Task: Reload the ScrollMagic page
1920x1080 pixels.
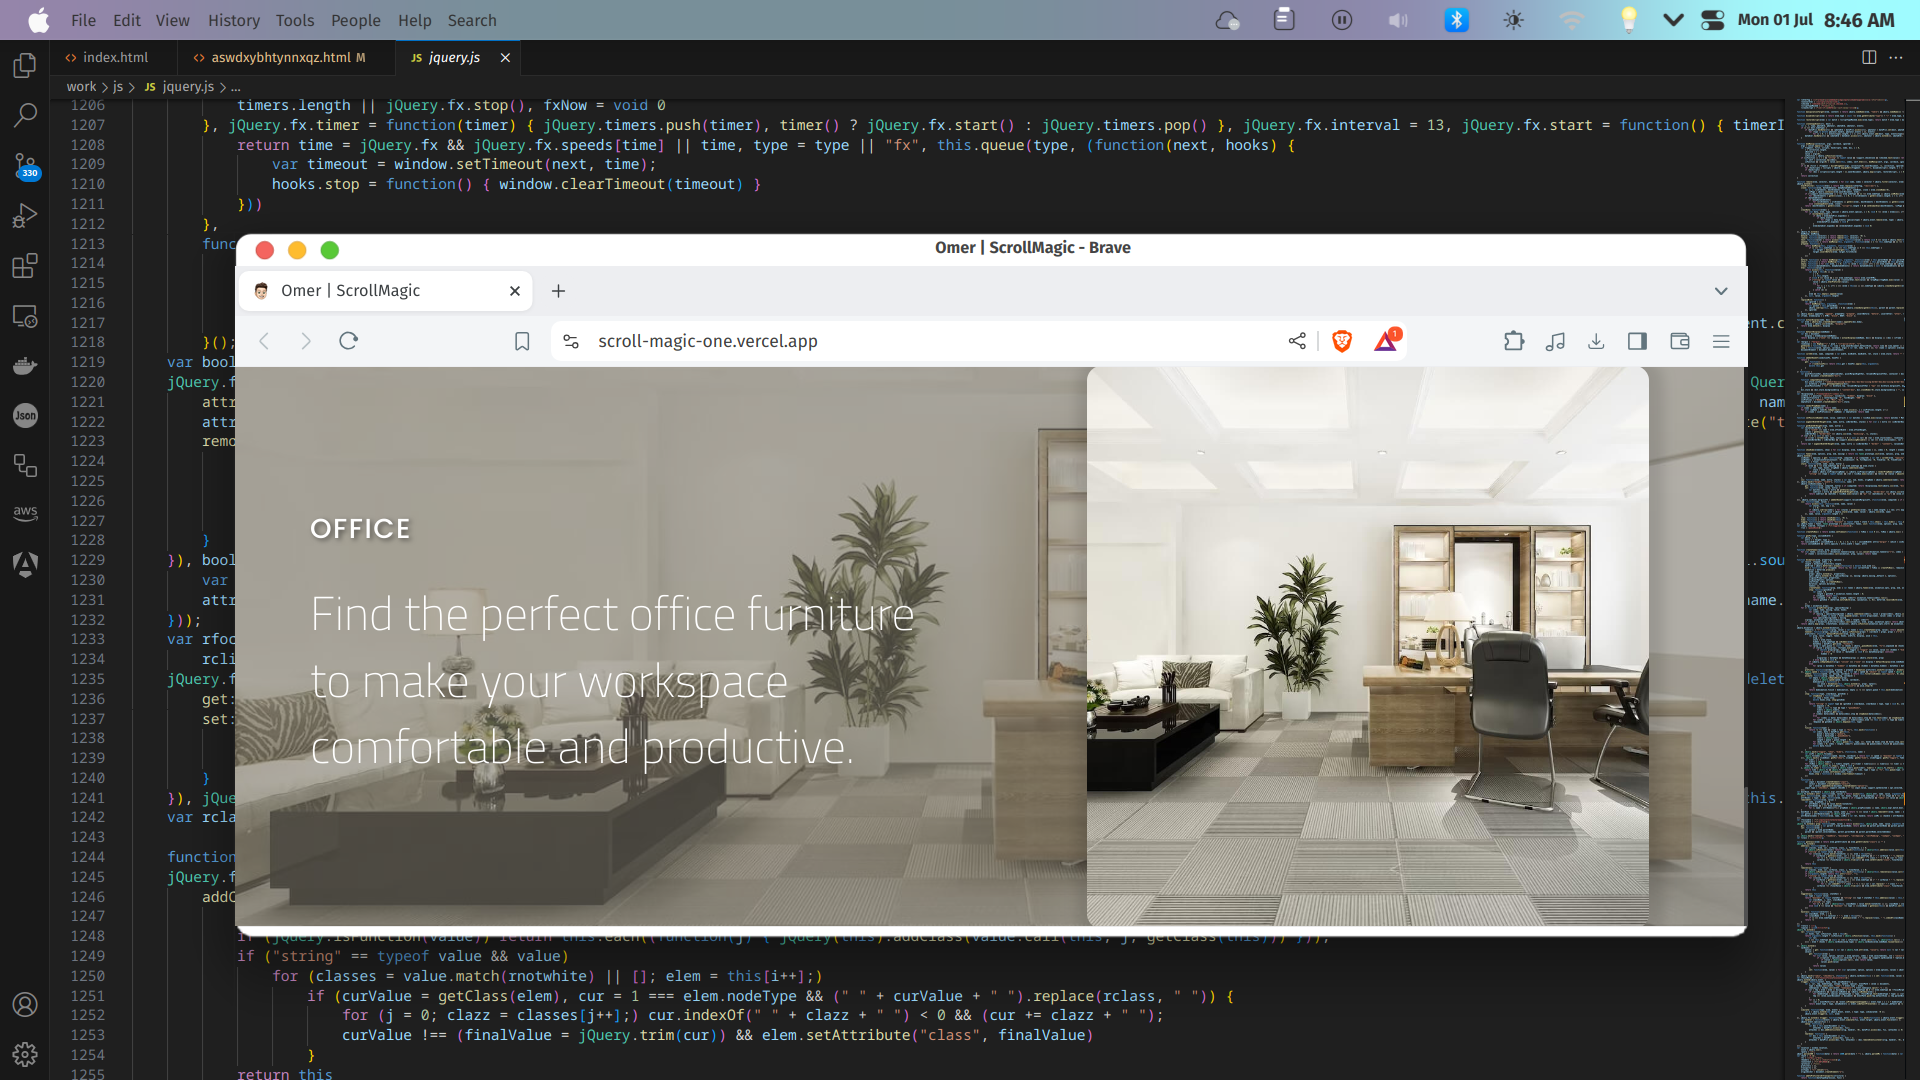Action: [348, 342]
